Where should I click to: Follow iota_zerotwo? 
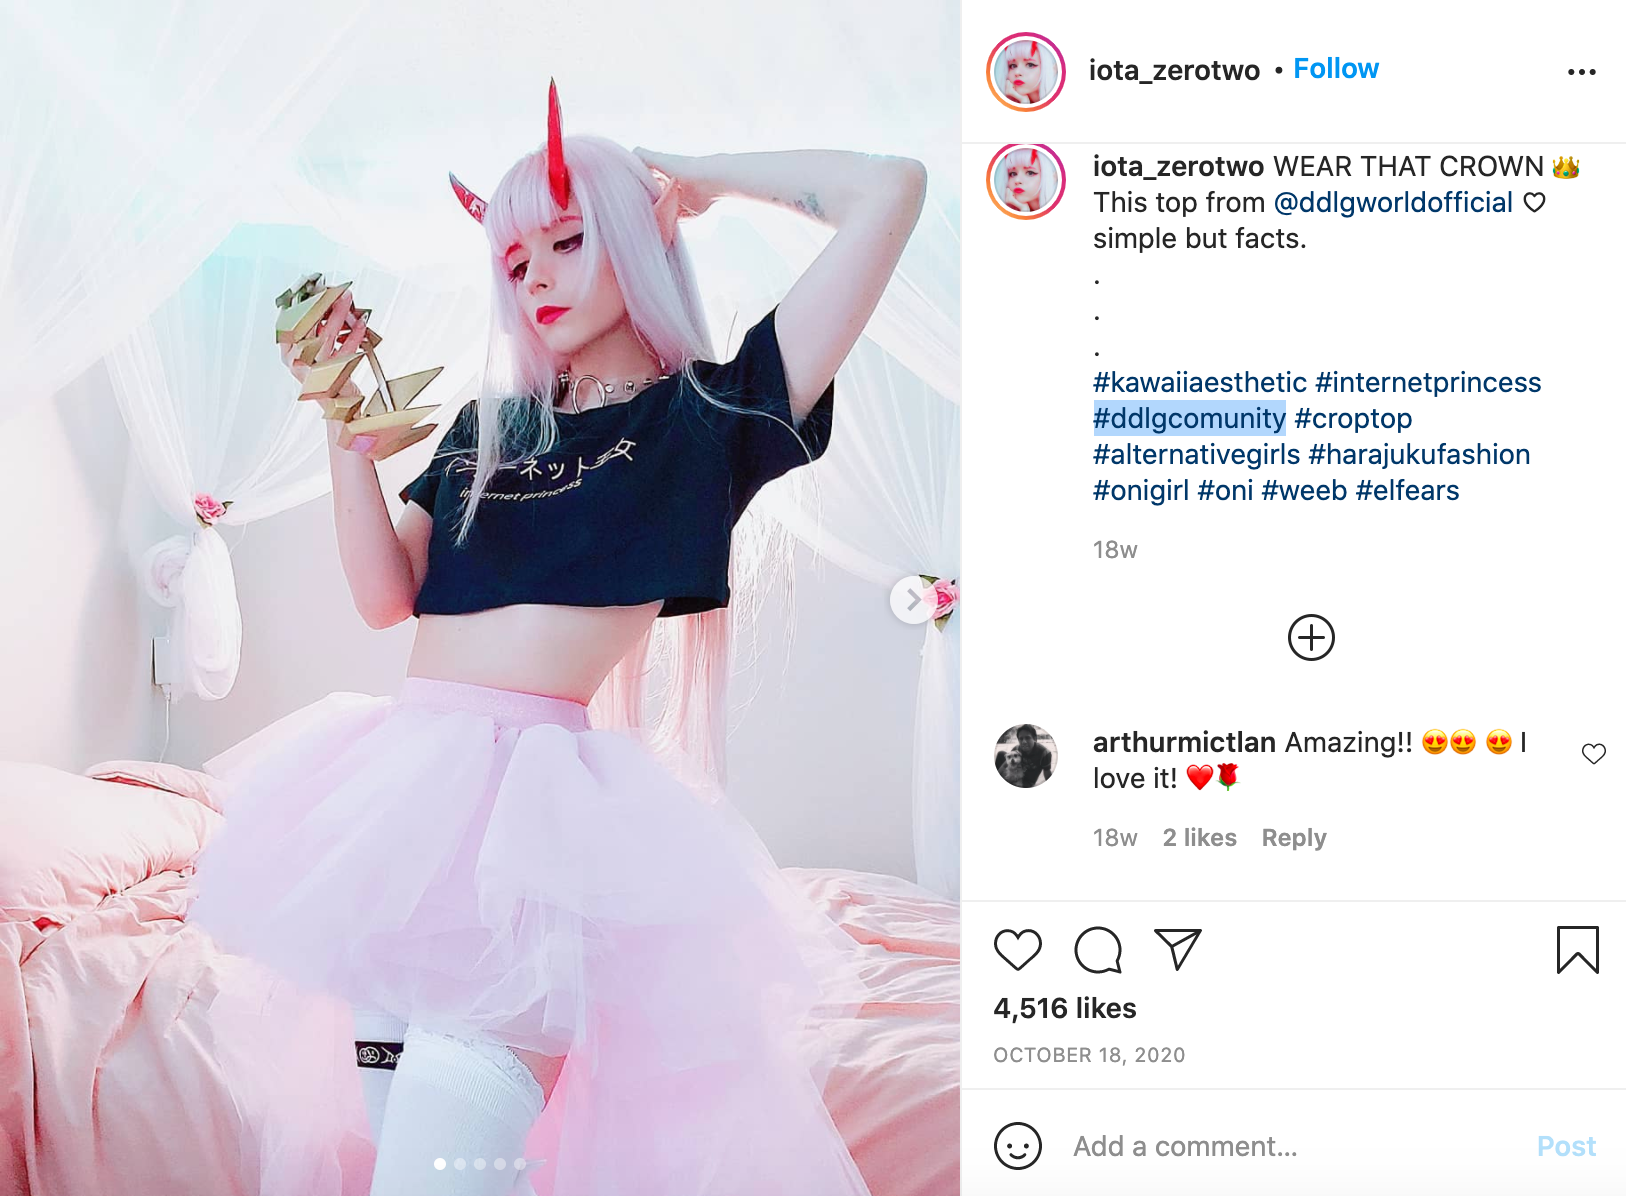pyautogui.click(x=1336, y=69)
